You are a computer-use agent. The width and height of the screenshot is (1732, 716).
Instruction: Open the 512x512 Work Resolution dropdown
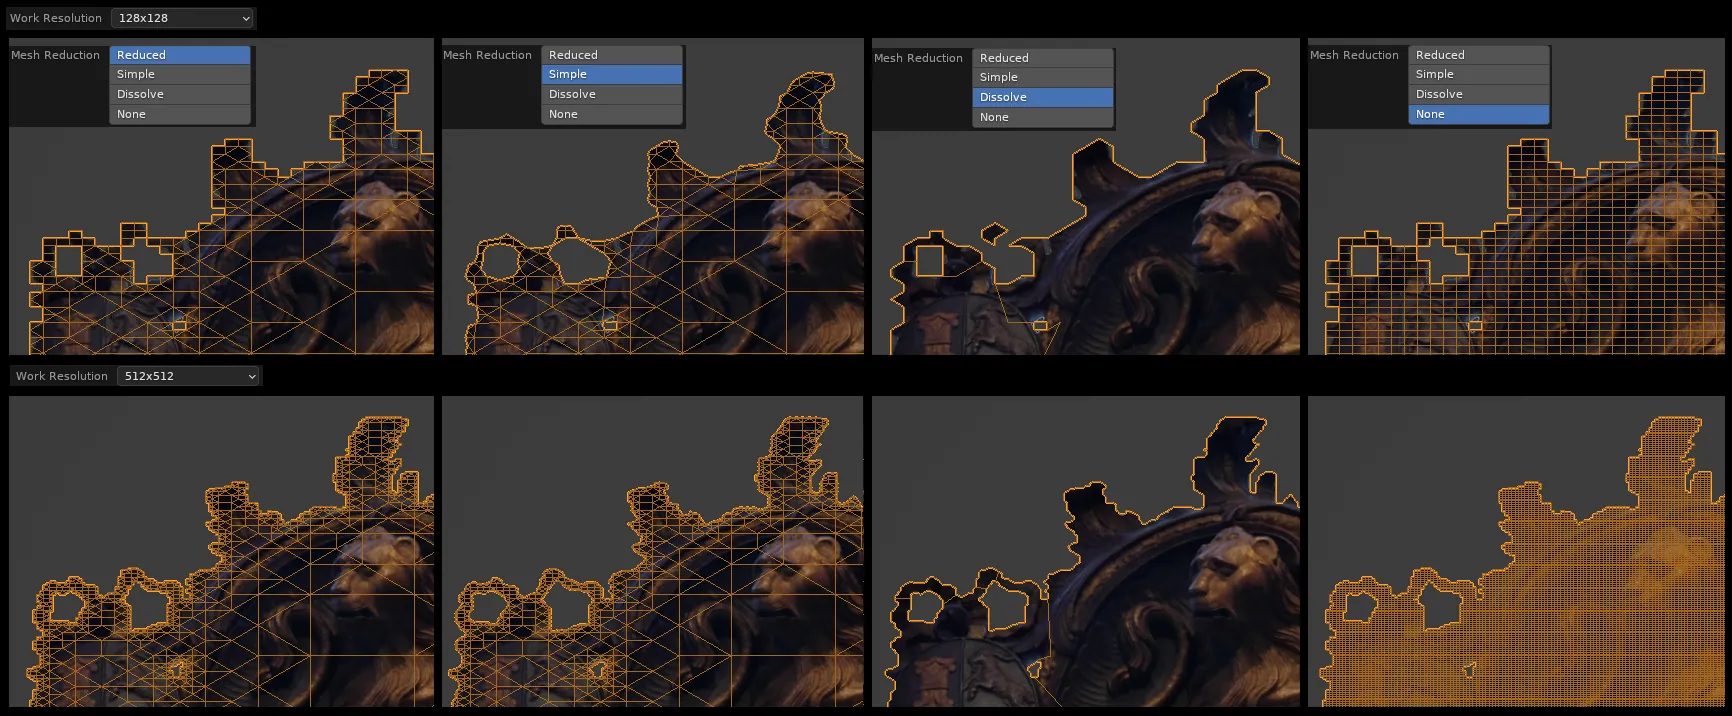click(188, 376)
